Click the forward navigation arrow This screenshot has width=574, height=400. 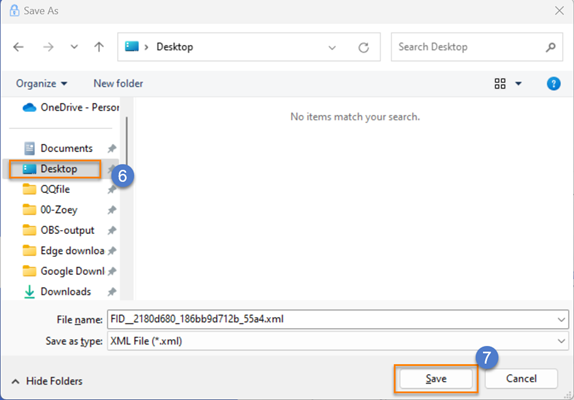pos(48,47)
